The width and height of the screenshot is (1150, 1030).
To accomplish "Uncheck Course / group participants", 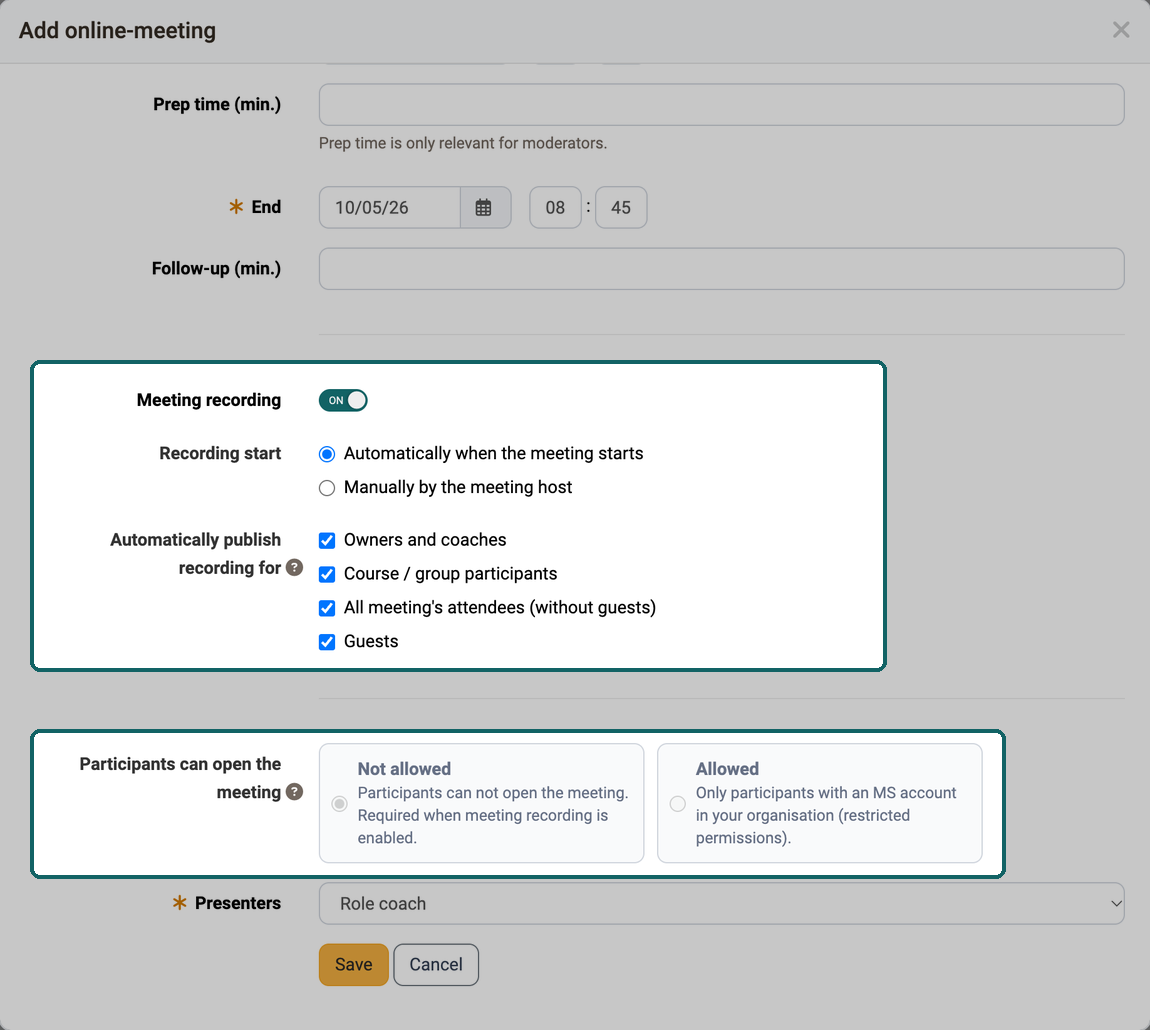I will tap(327, 574).
